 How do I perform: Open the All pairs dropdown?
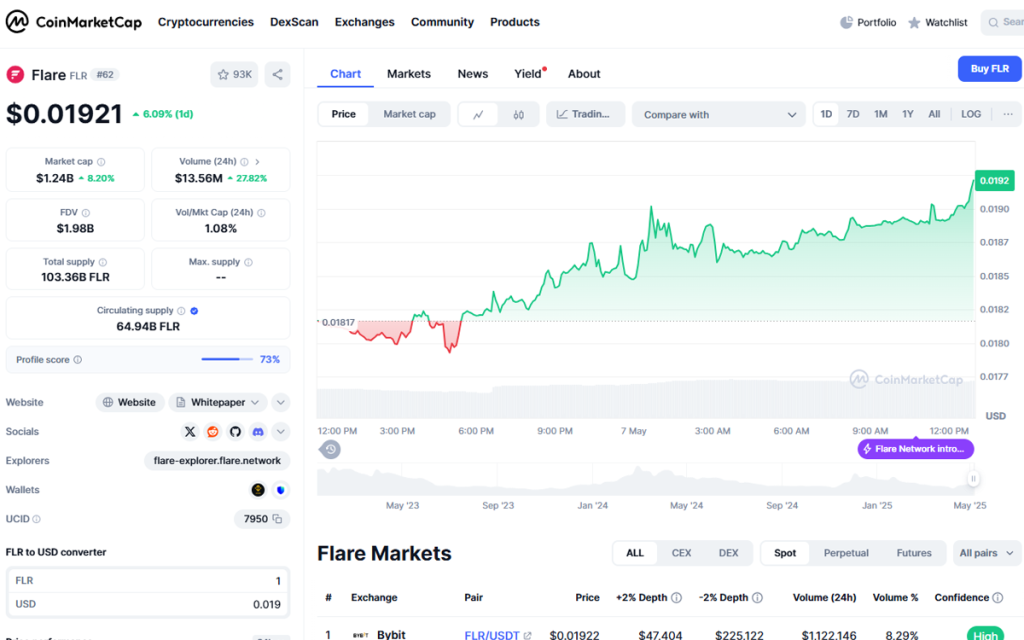(987, 553)
